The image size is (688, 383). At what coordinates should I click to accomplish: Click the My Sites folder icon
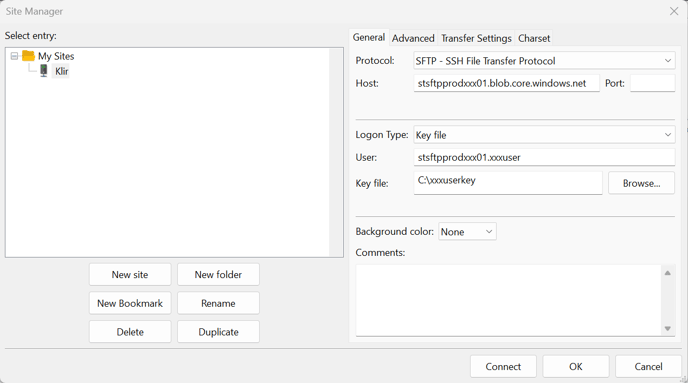coord(29,56)
